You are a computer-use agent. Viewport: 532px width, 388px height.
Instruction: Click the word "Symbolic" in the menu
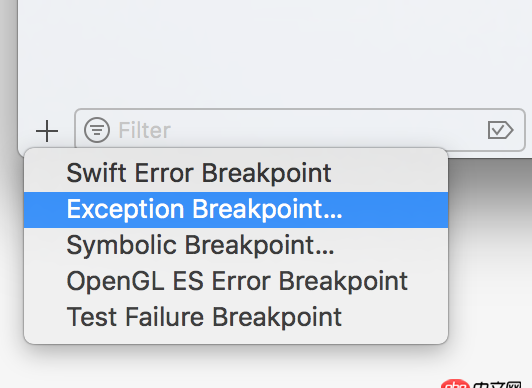click(x=121, y=246)
